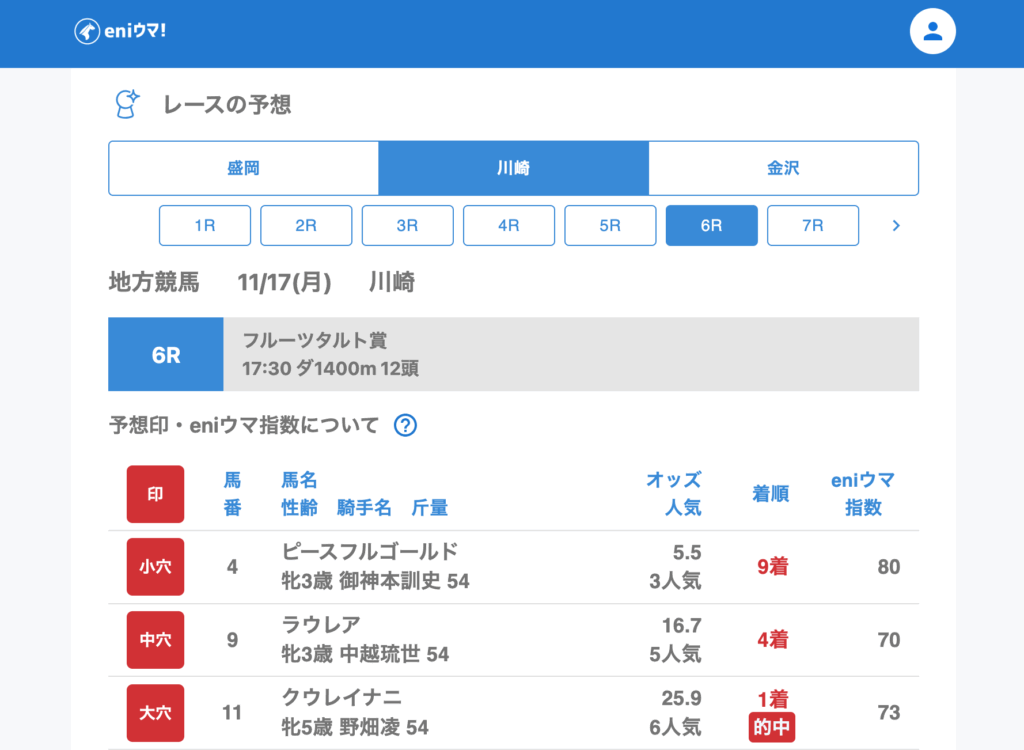Click horse name ピースフルゴールド
This screenshot has height=750, width=1024.
tap(370, 552)
